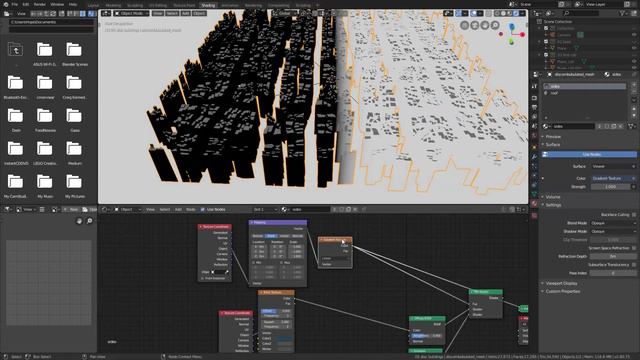
Task: Expand the Viewport Display panel
Action: pyautogui.click(x=561, y=283)
